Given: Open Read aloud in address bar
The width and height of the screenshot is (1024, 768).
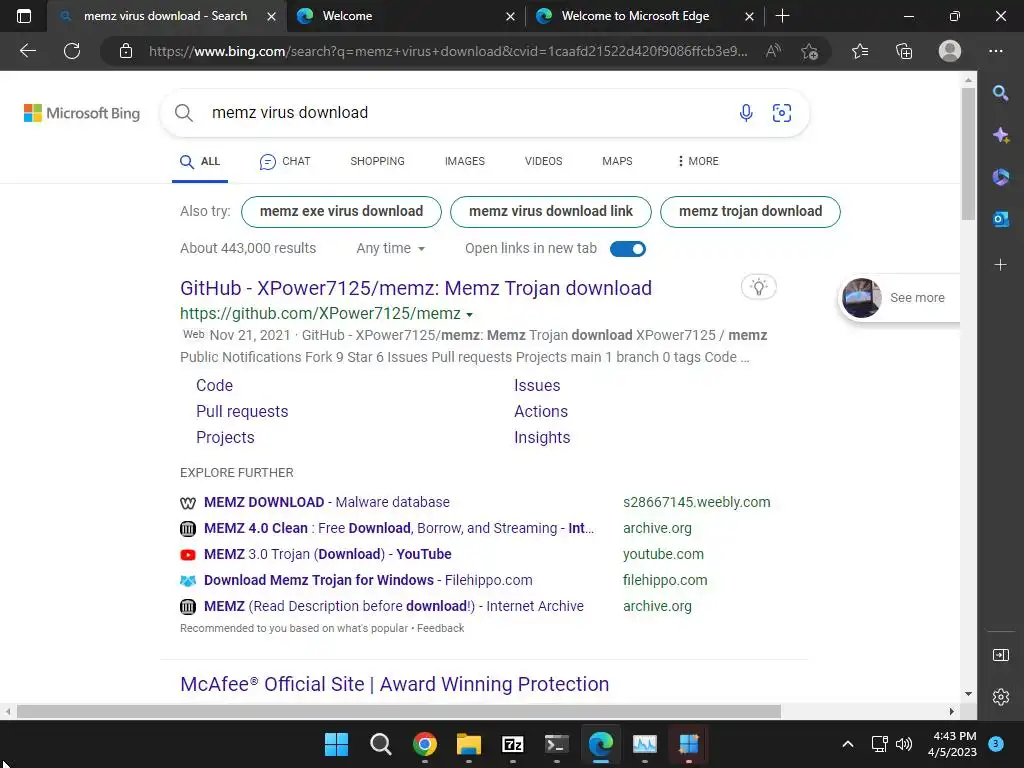Looking at the screenshot, I should pos(773,51).
